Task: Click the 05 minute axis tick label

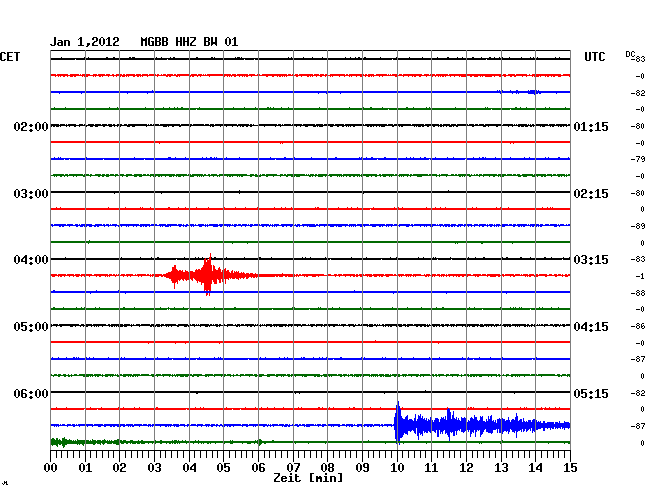Action: pyautogui.click(x=223, y=468)
